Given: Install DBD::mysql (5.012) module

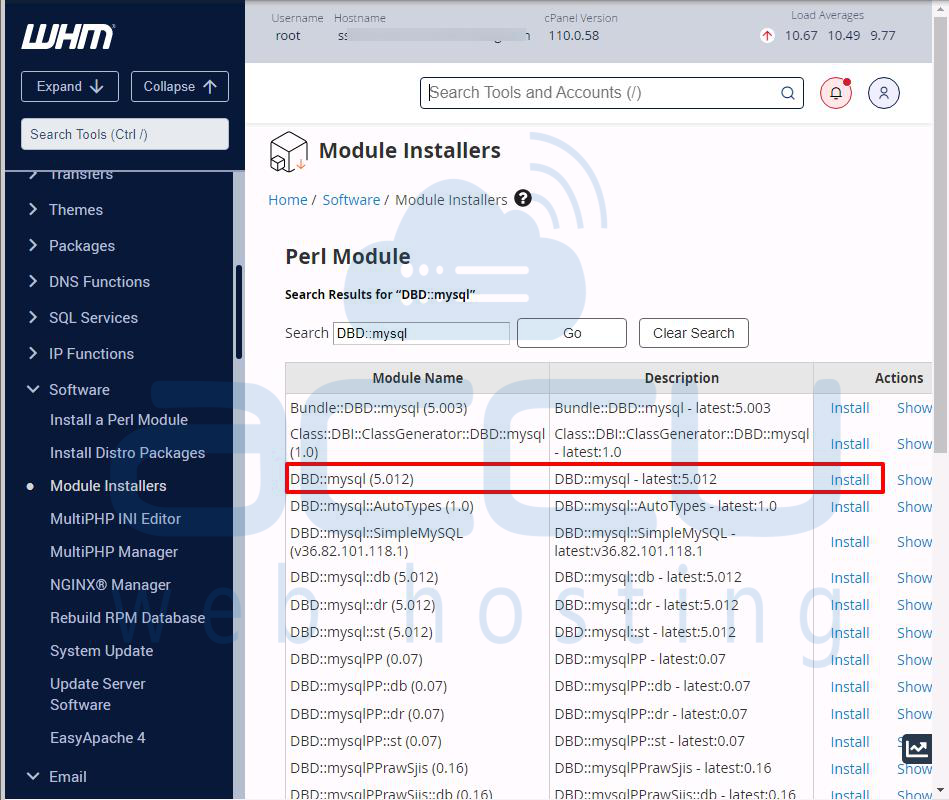Looking at the screenshot, I should (x=850, y=480).
